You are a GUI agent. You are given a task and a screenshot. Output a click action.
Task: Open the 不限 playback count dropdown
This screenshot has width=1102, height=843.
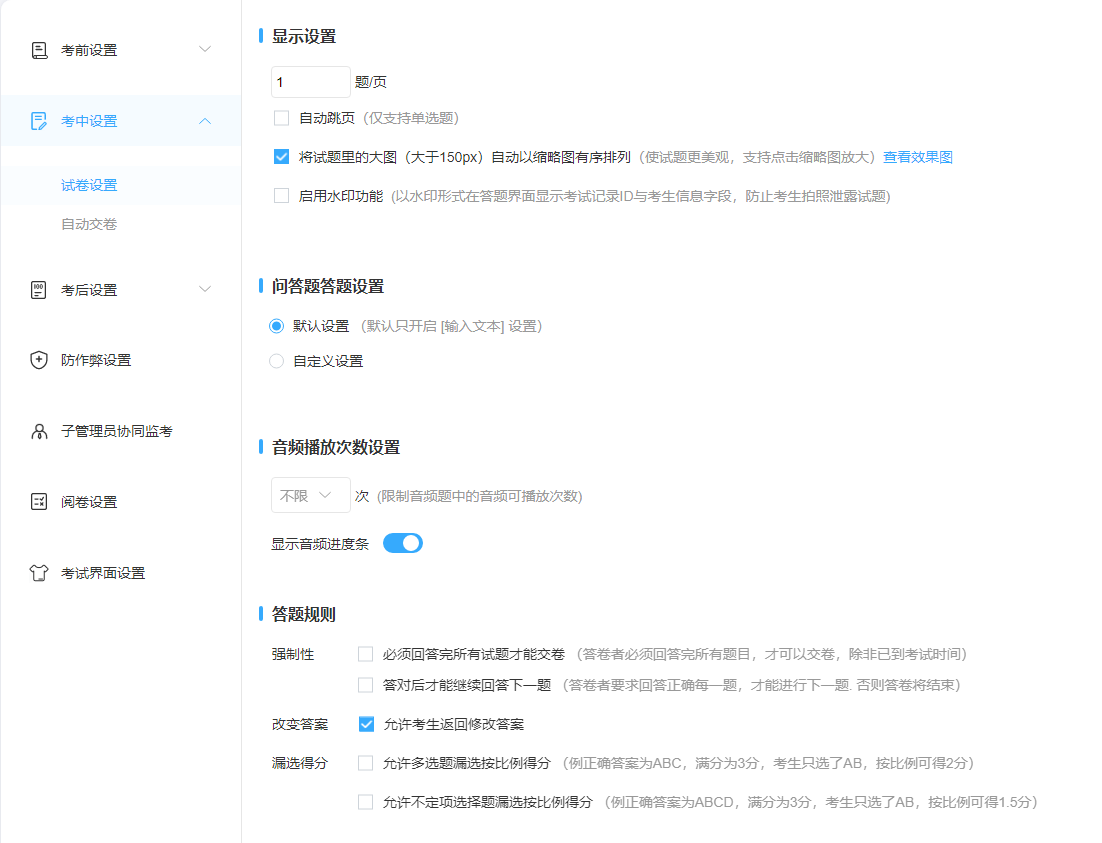(310, 494)
